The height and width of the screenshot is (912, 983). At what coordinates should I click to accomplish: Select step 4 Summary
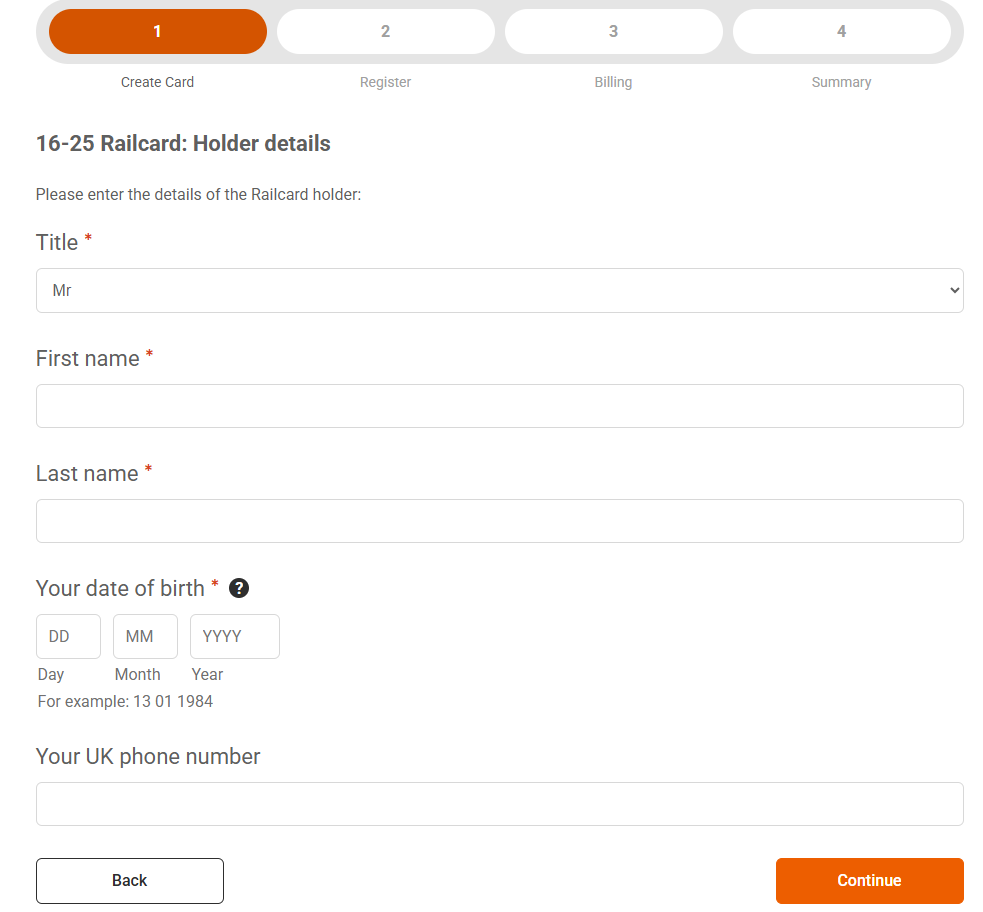[841, 32]
